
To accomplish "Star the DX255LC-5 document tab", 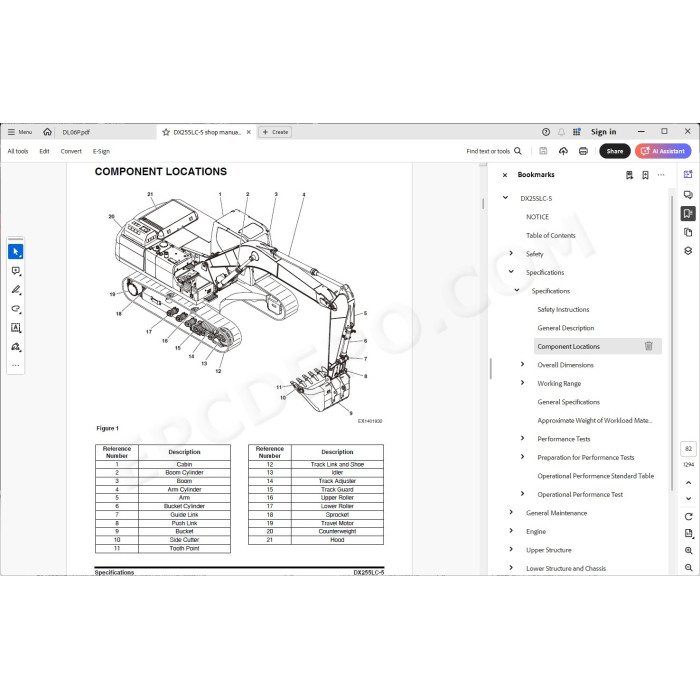I will 166,132.
